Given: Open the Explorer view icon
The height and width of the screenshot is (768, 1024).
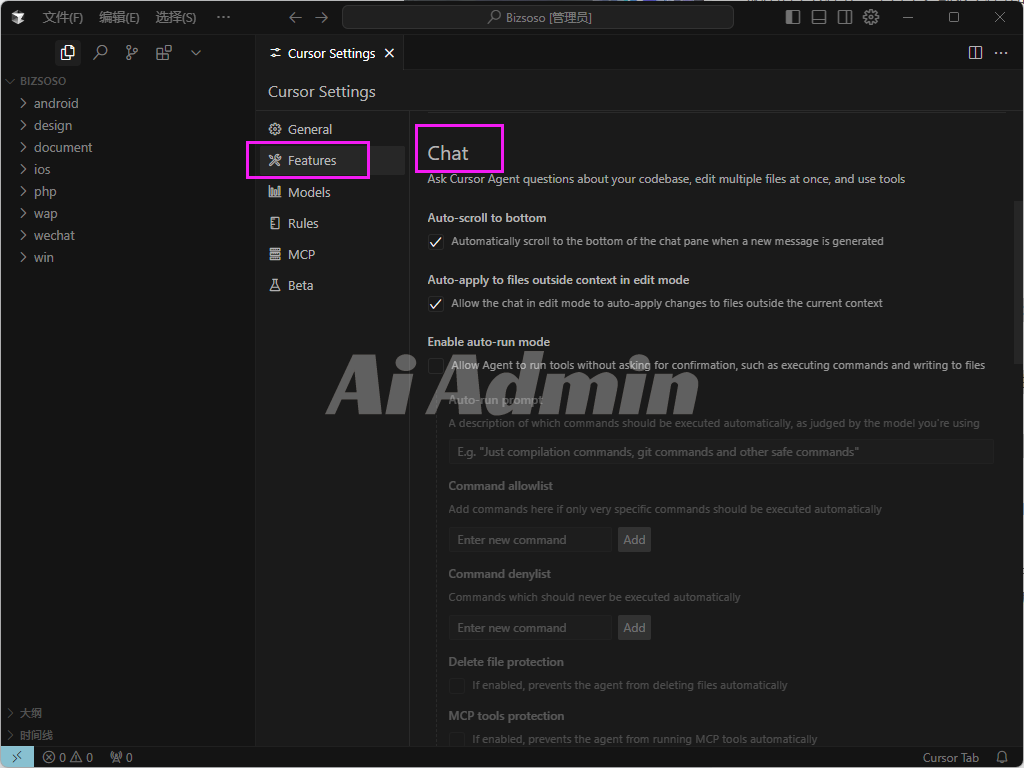Looking at the screenshot, I should (67, 53).
